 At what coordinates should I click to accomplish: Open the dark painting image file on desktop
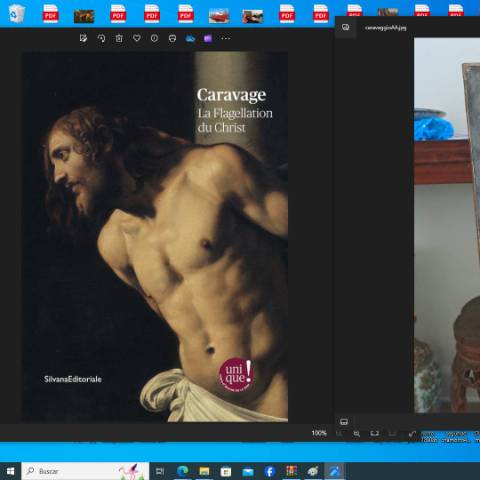click(x=84, y=16)
